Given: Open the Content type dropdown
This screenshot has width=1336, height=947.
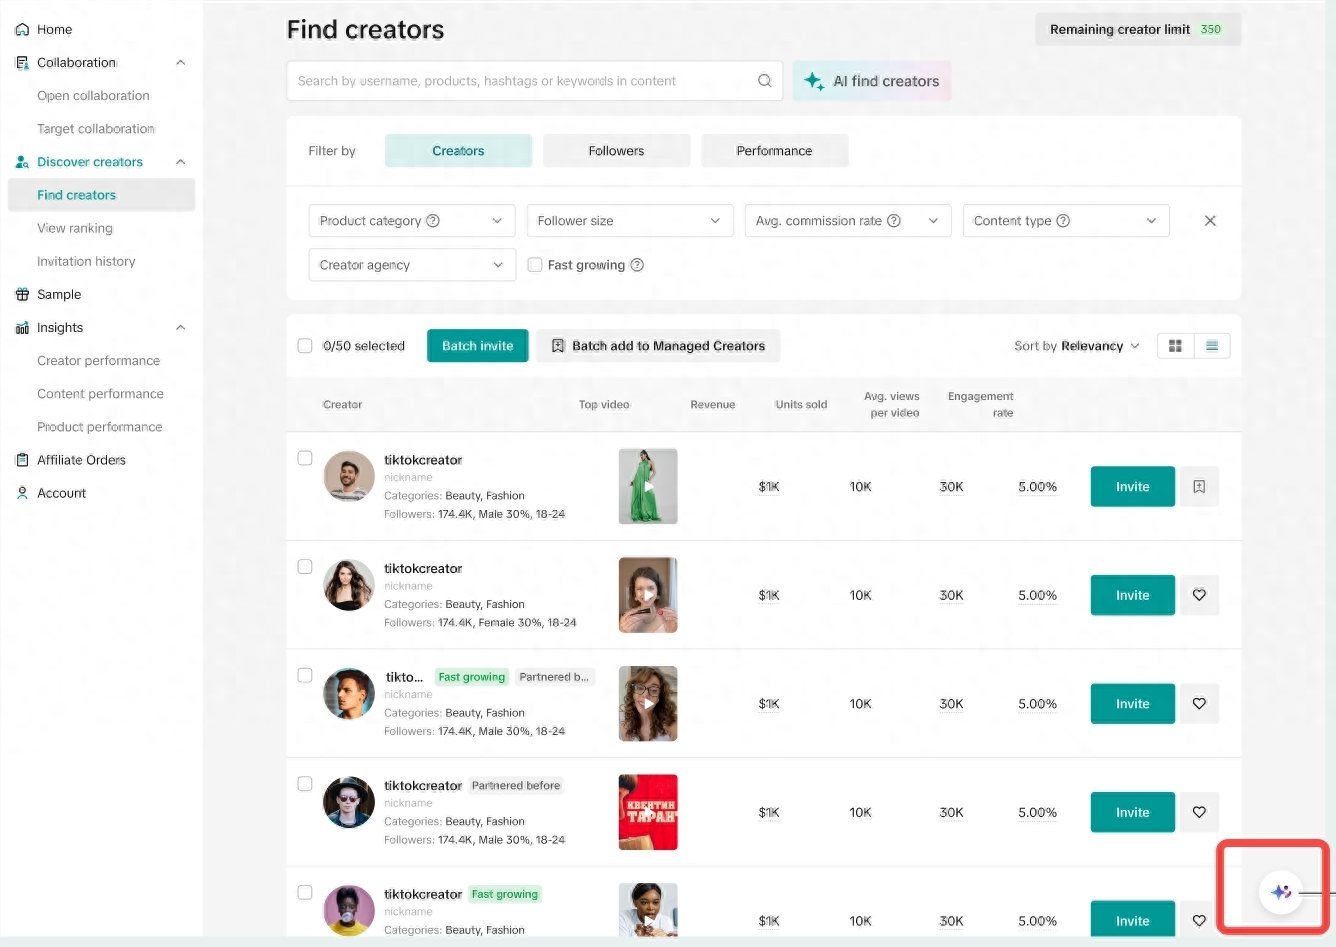Looking at the screenshot, I should tap(1066, 221).
